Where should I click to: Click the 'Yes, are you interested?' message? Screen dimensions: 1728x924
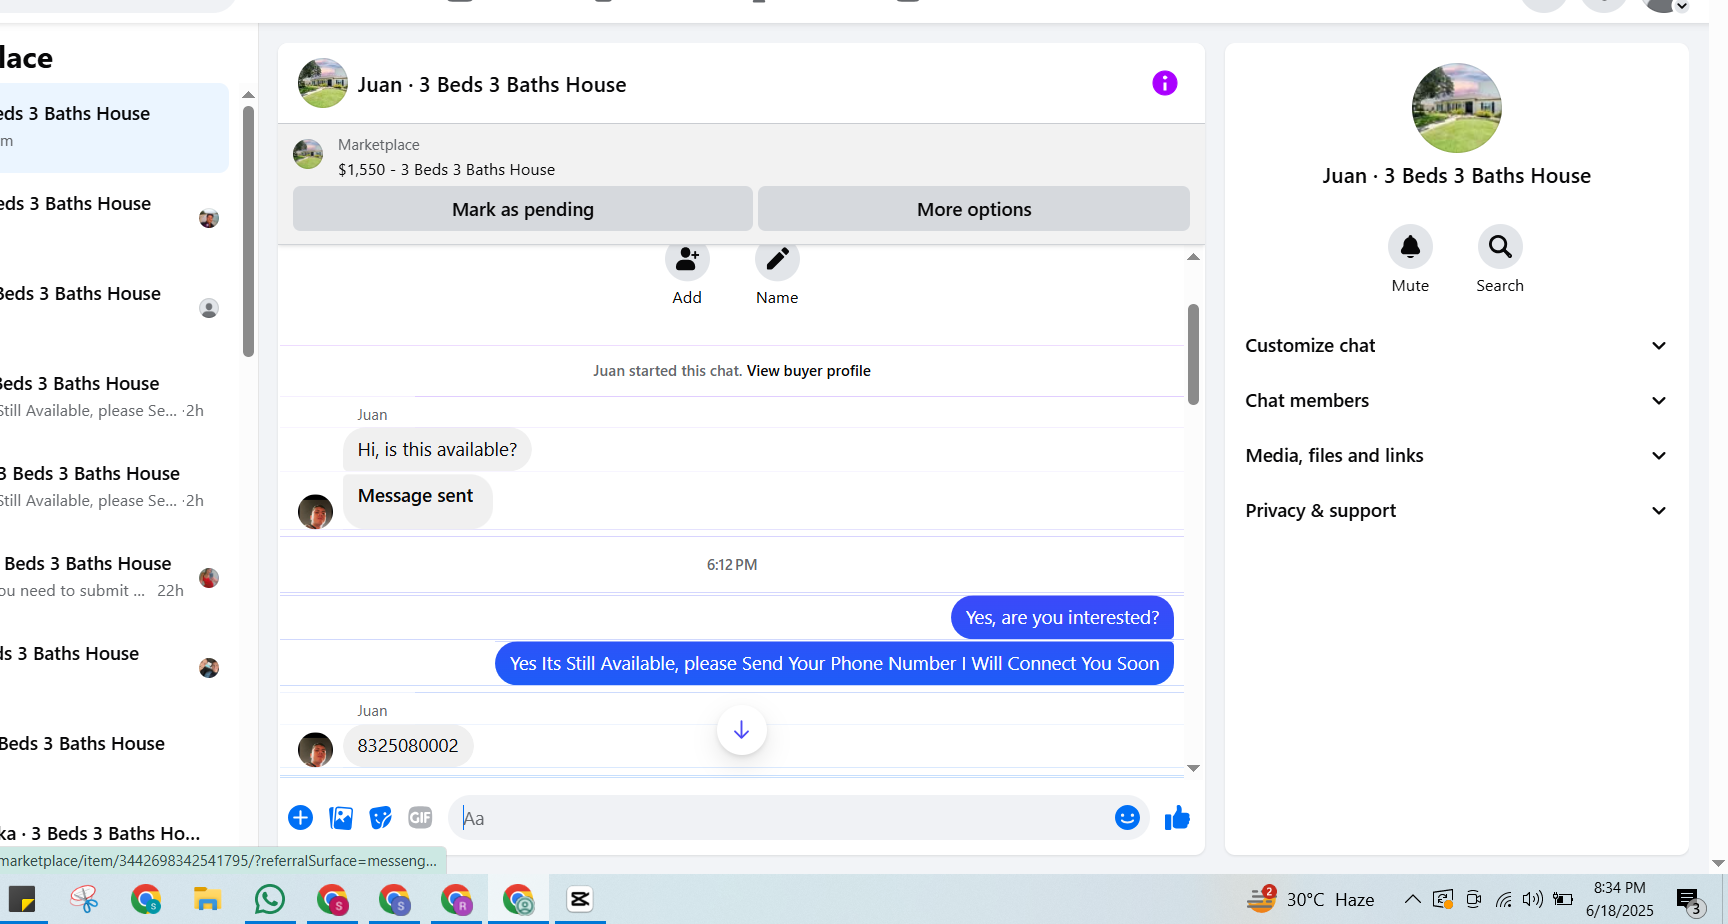click(x=1062, y=618)
